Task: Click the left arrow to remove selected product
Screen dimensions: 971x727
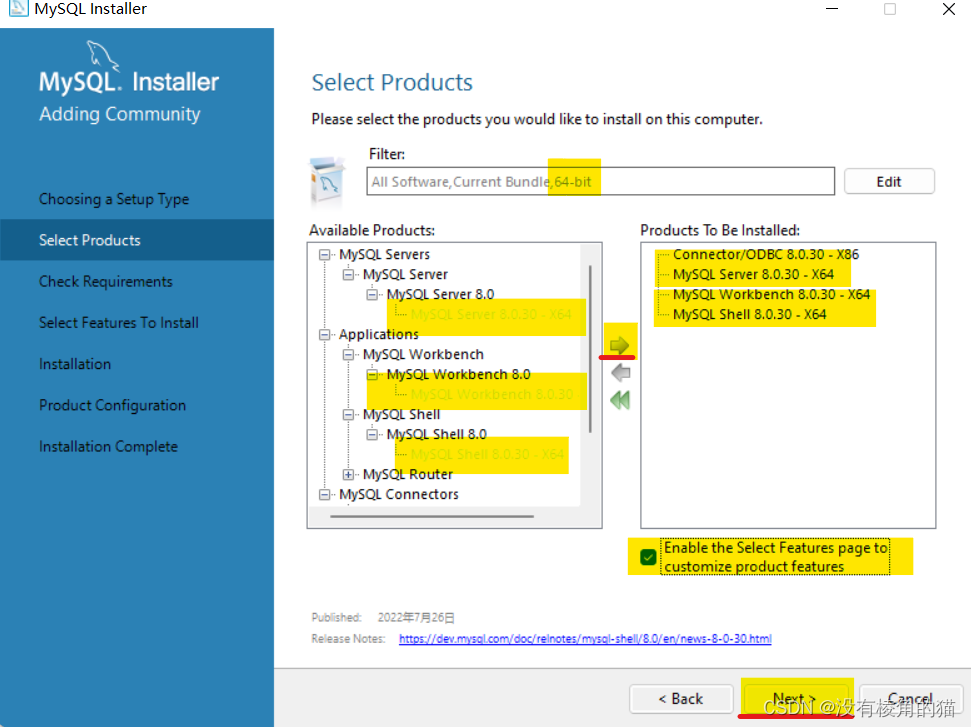Action: [x=619, y=371]
